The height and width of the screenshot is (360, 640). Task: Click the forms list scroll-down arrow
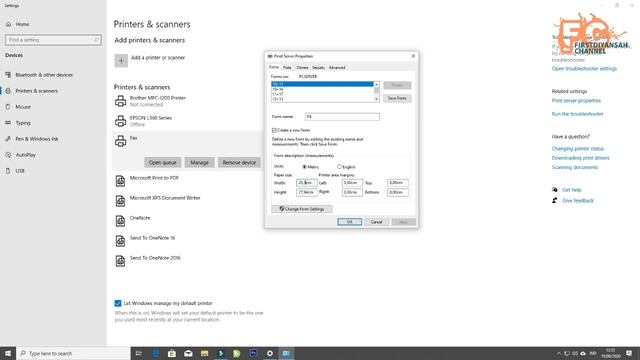point(376,99)
